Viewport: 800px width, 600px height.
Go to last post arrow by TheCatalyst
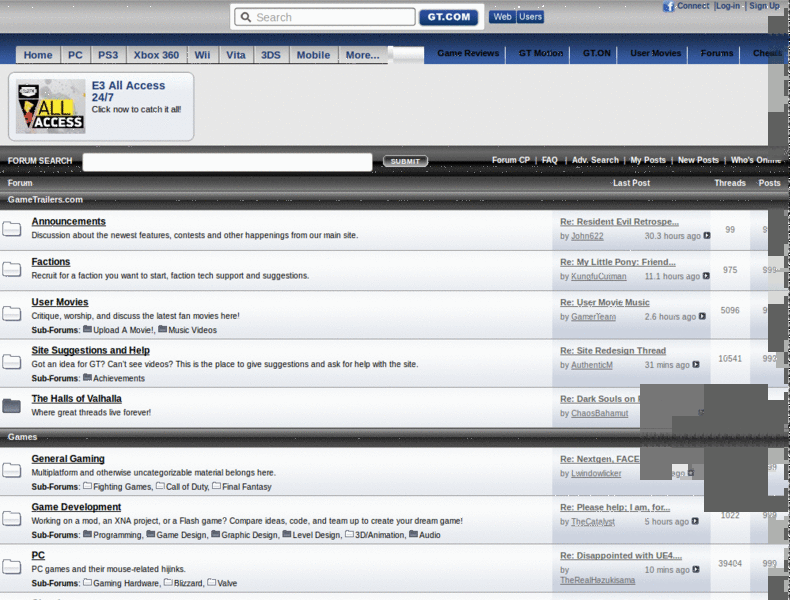pyautogui.click(x=695, y=521)
